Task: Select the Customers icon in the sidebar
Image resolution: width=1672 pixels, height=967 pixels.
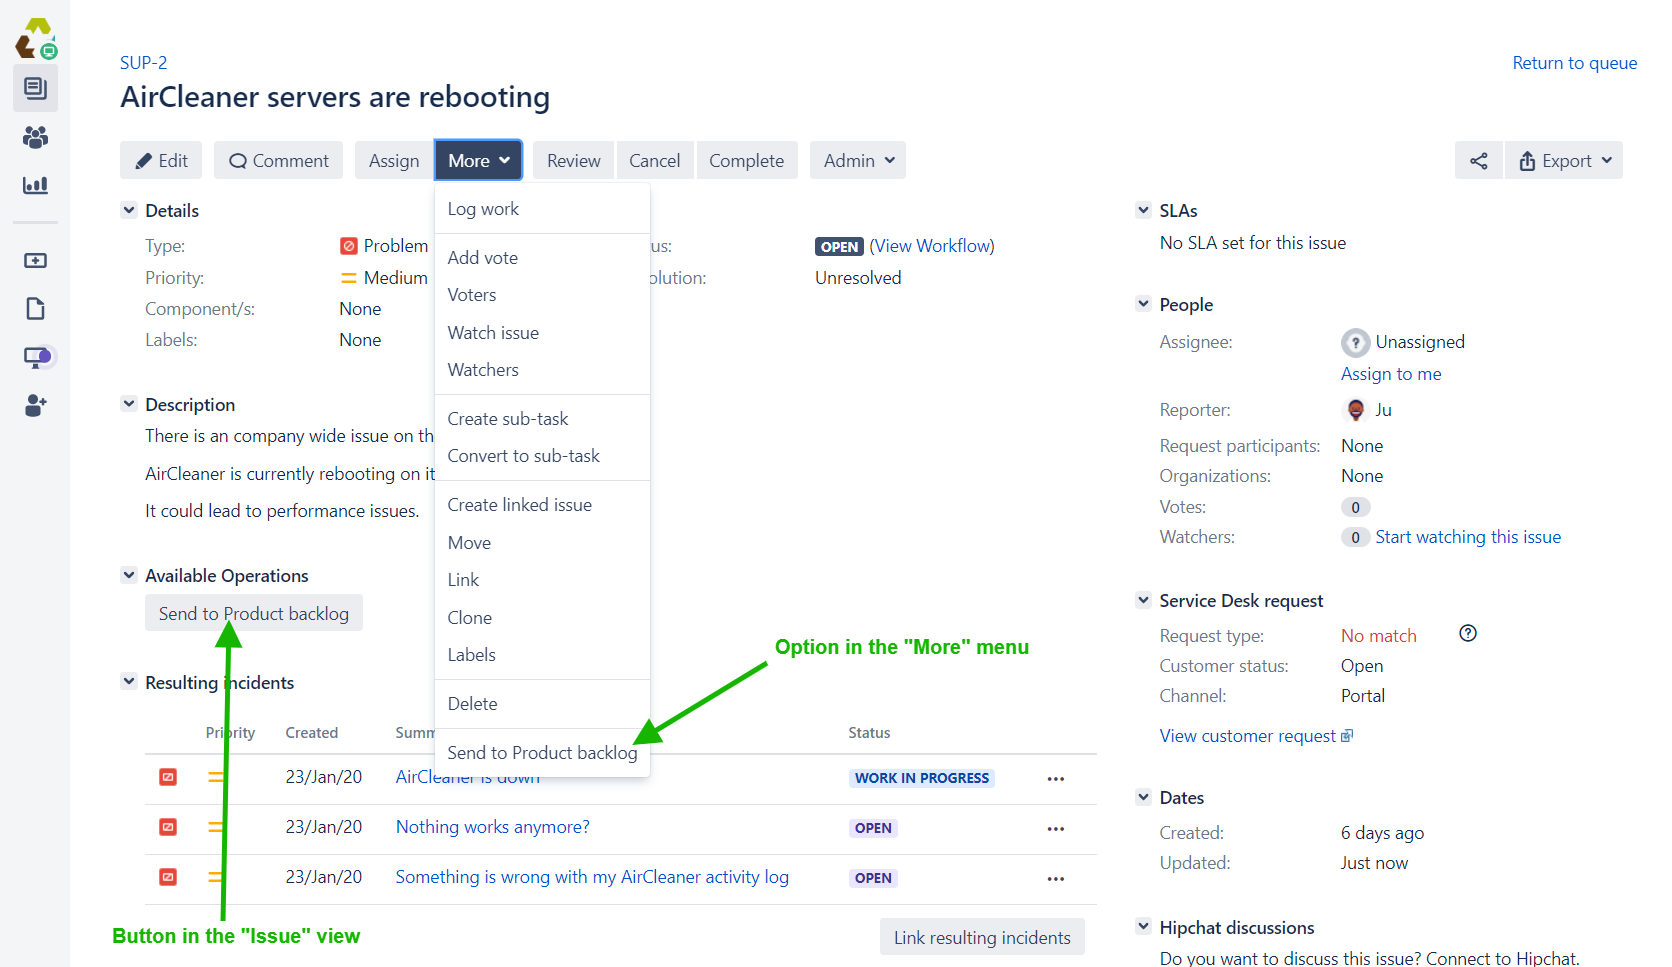Action: [x=35, y=137]
